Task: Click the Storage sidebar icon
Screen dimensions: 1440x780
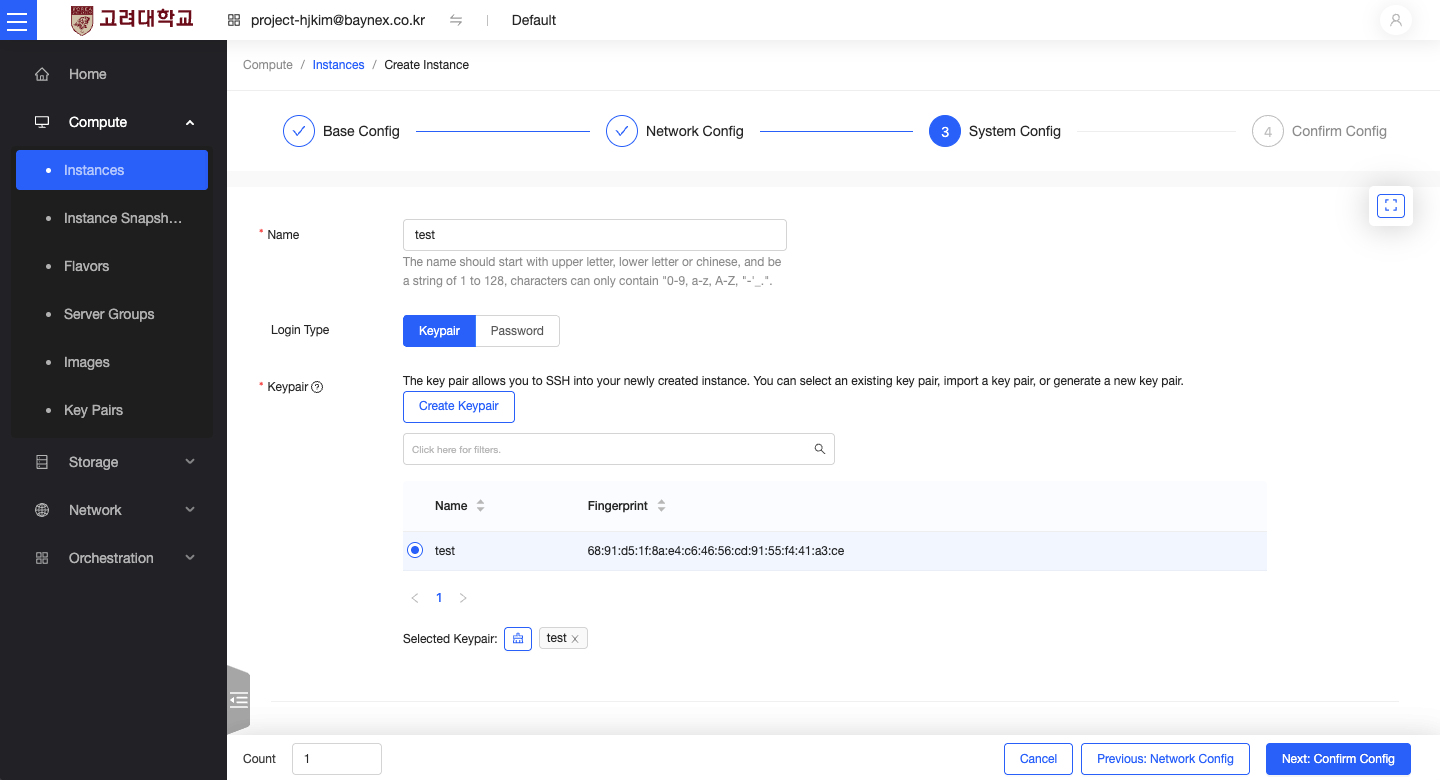Action: (x=42, y=462)
